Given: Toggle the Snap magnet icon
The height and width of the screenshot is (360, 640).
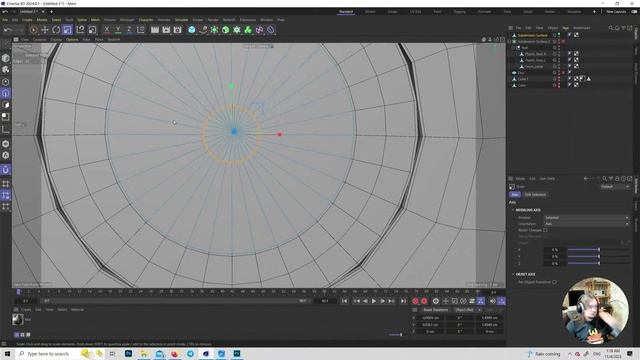Looking at the screenshot, I should tap(5, 169).
